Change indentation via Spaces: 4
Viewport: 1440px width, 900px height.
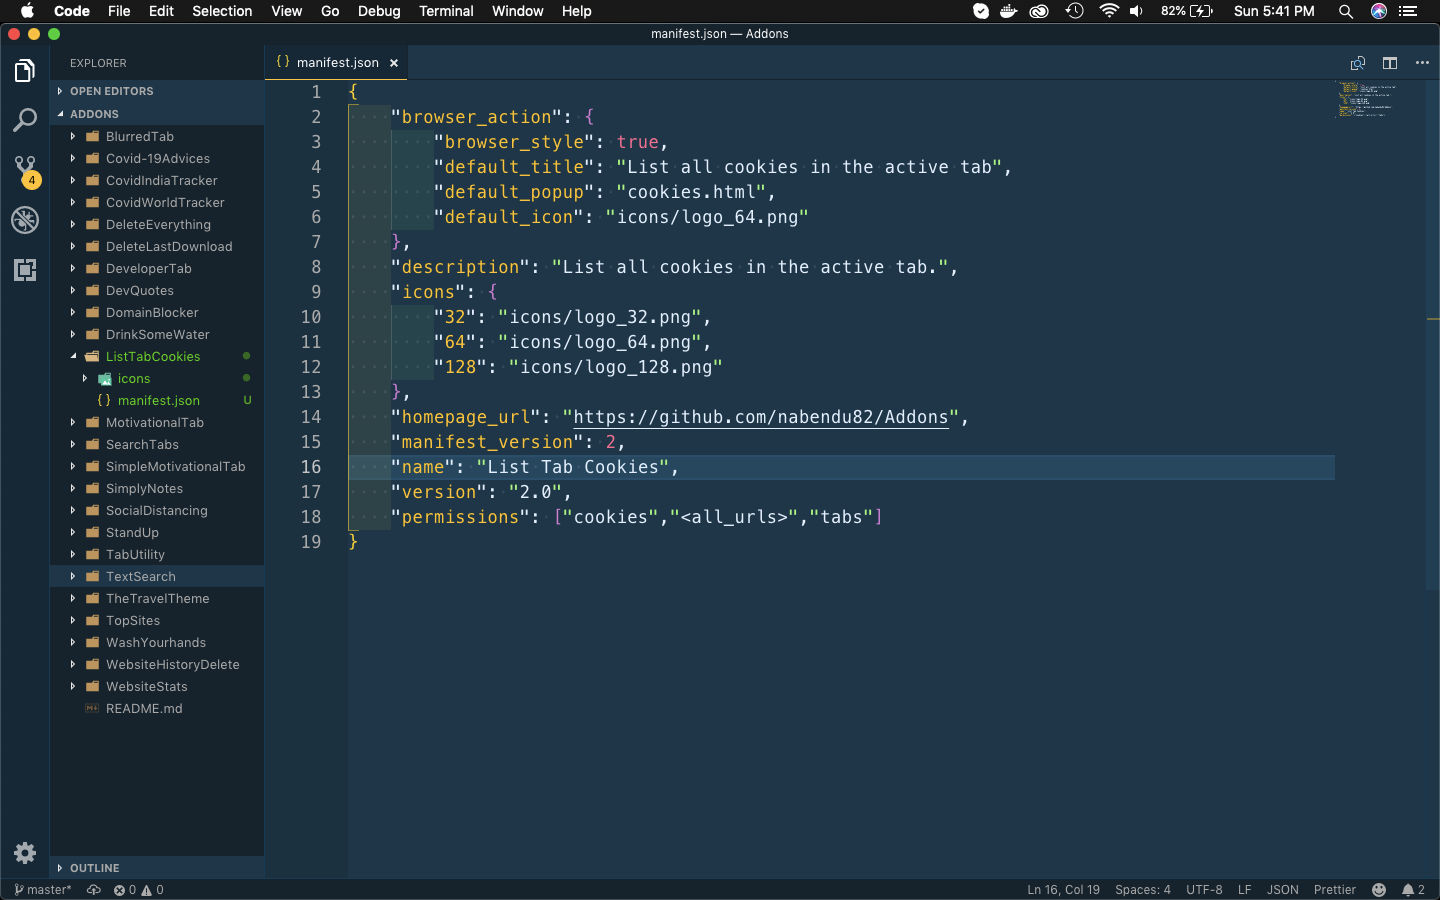point(1143,890)
